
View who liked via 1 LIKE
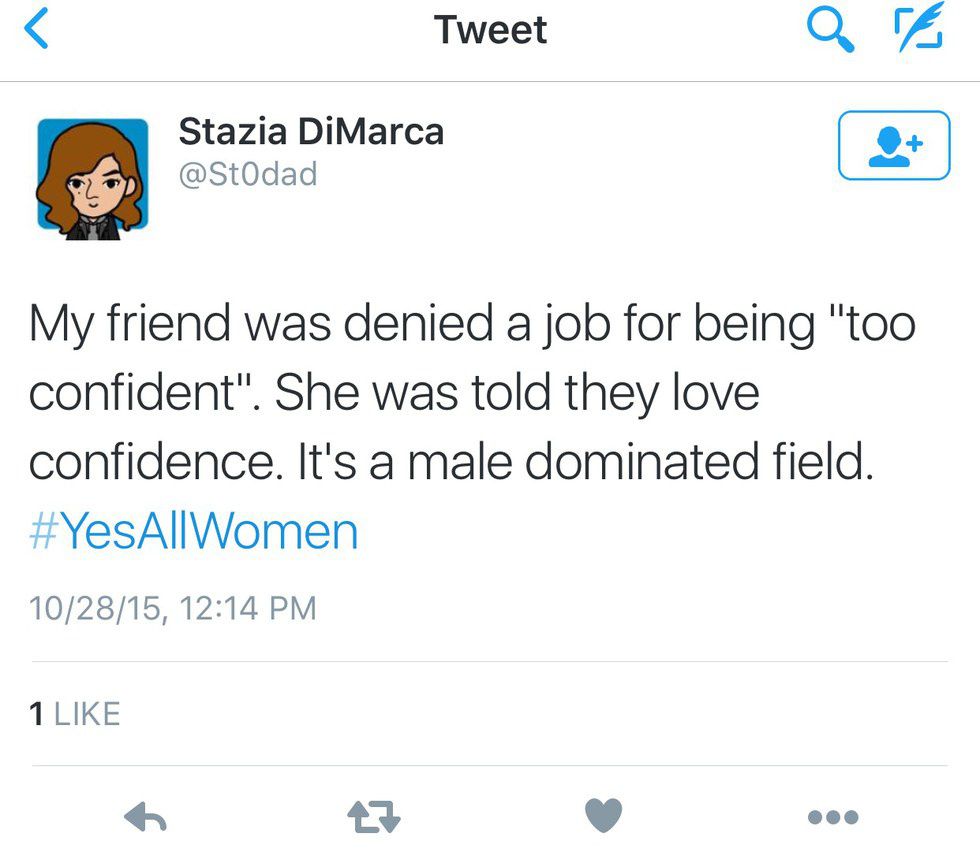[74, 714]
